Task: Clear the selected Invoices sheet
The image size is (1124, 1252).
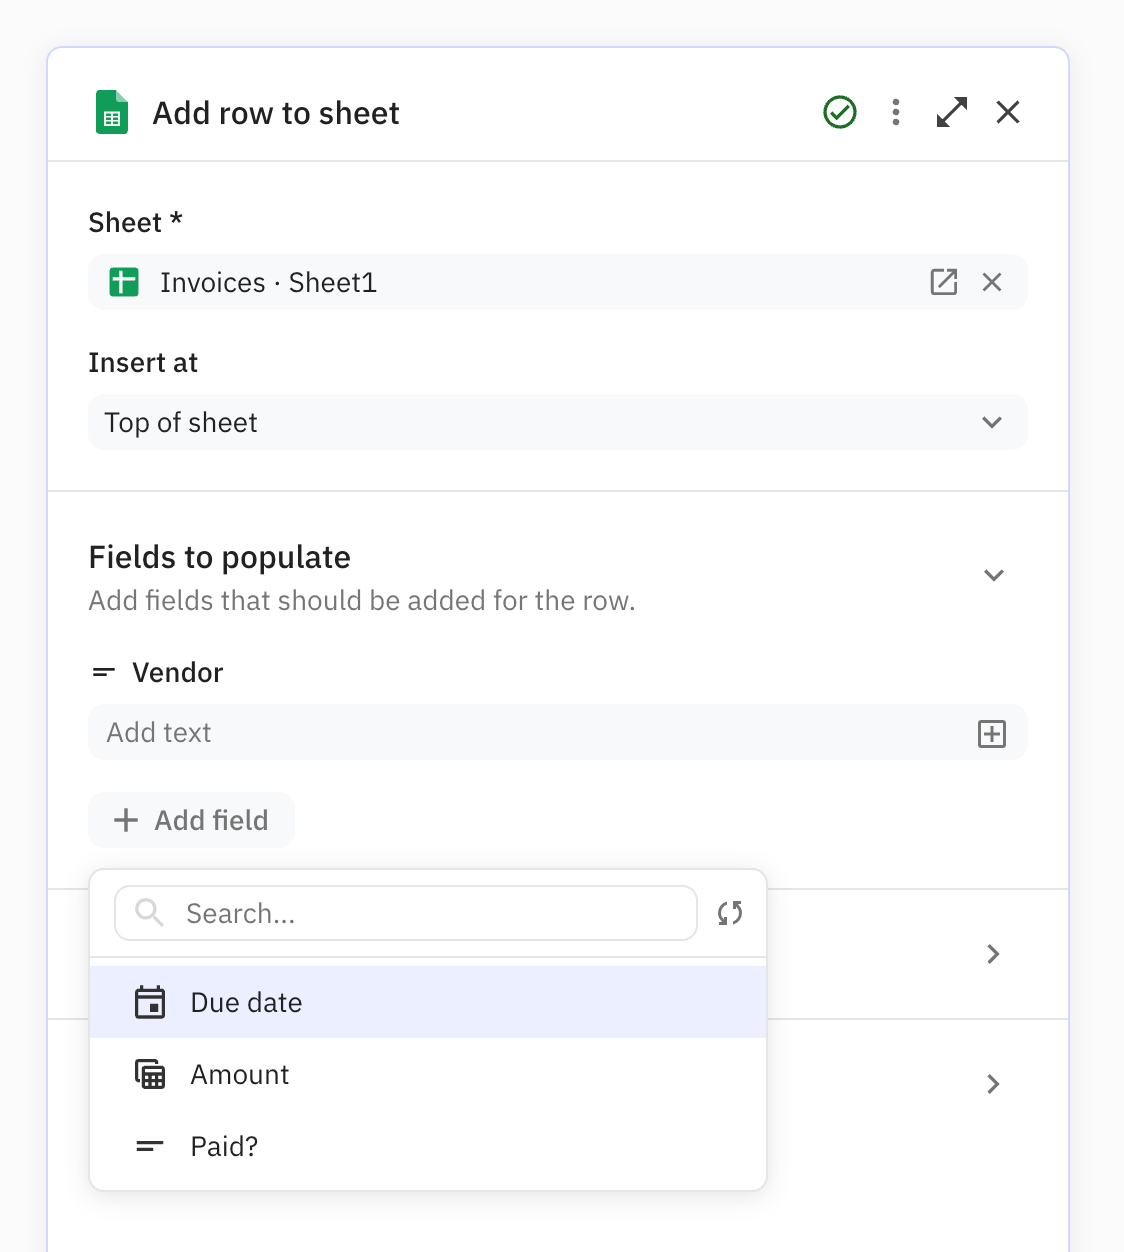Action: 992,282
